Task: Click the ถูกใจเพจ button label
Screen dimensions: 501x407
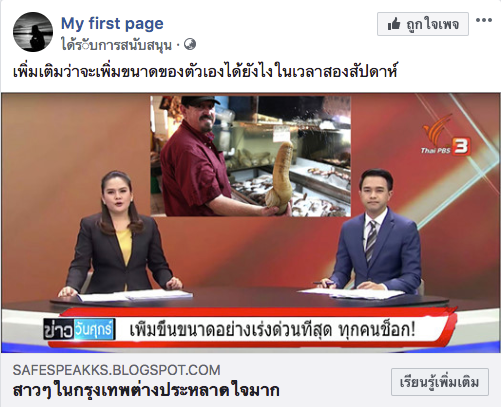Action: [433, 24]
